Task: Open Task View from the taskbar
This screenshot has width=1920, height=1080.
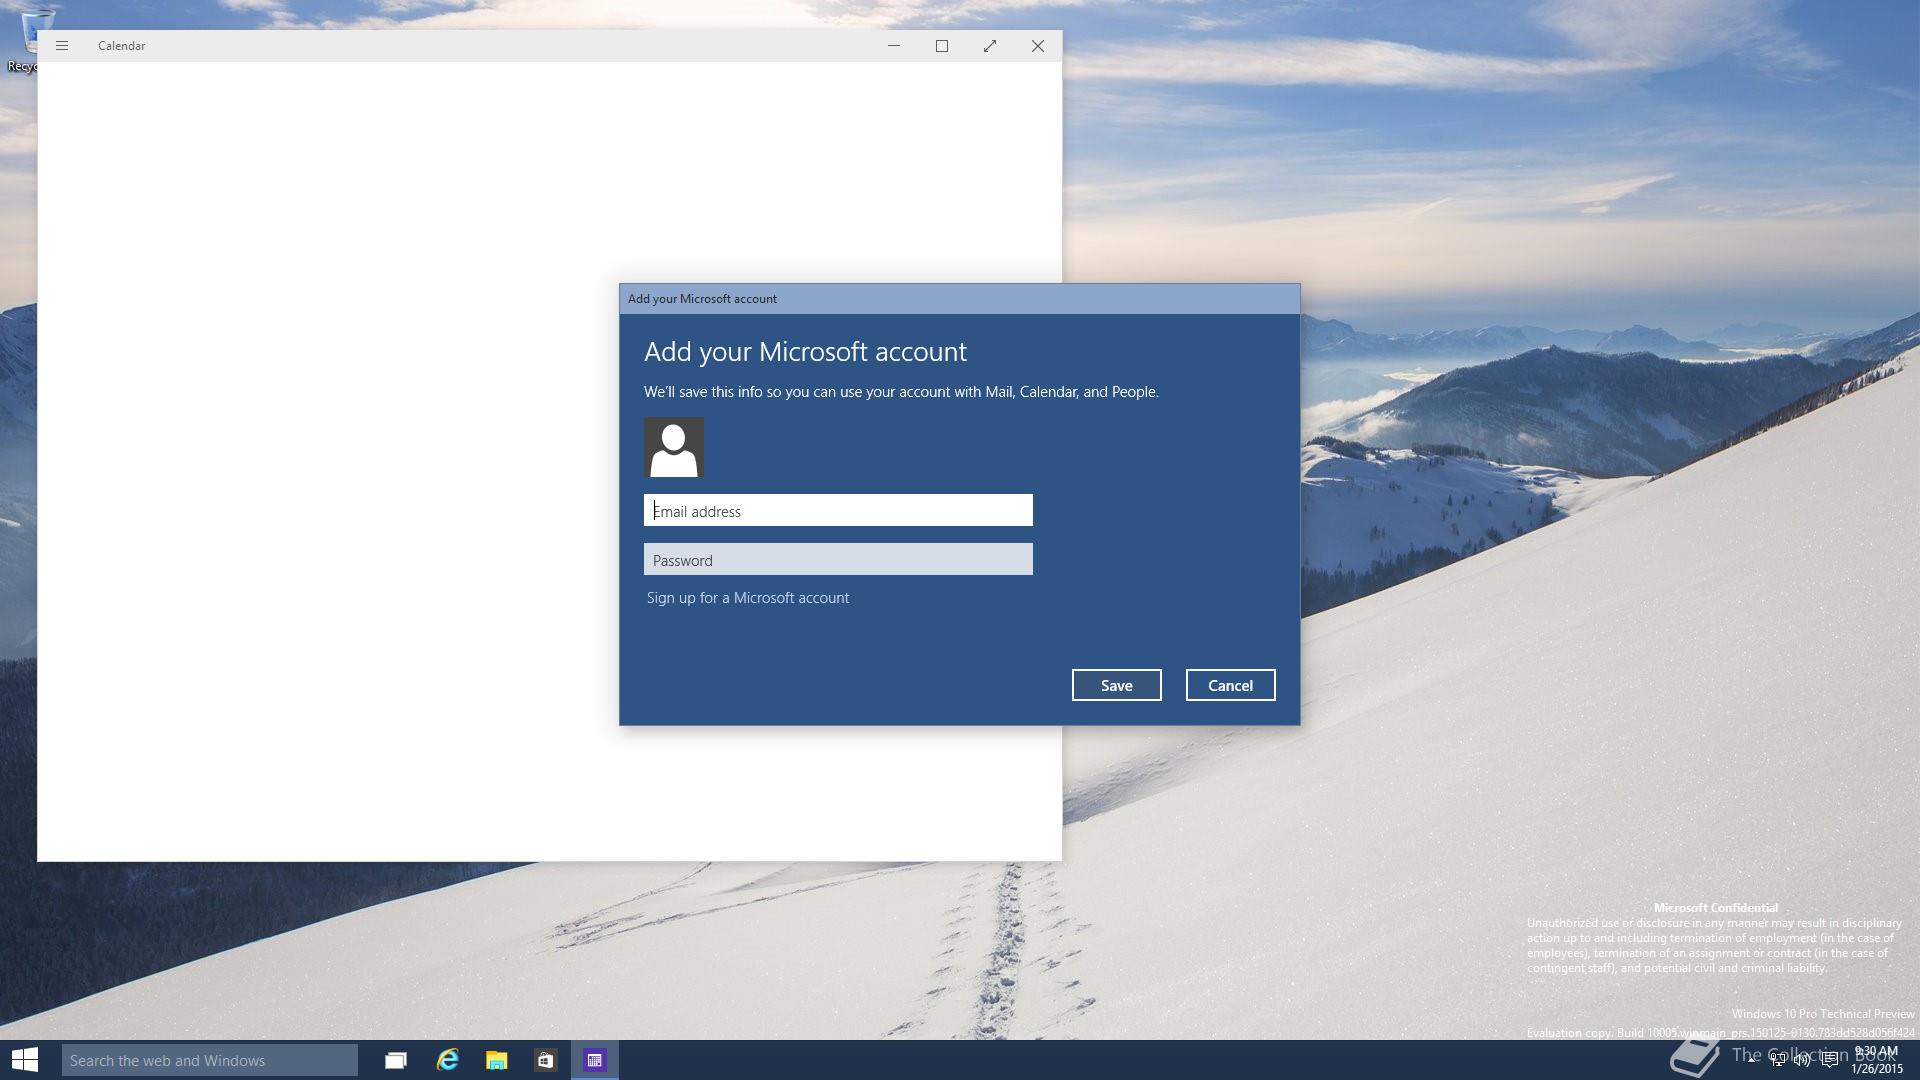Action: (x=396, y=1060)
